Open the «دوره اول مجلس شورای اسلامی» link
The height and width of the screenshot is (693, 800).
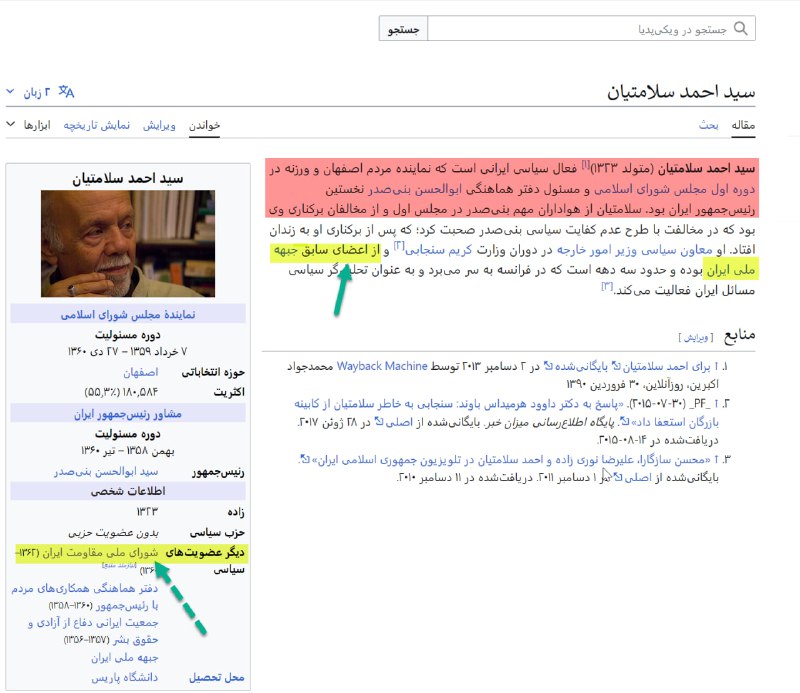click(673, 189)
